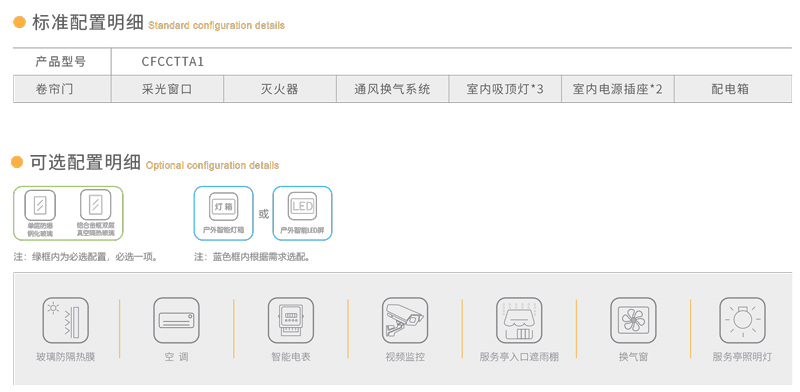This screenshot has width=800, height=392.
Task: Click the 采光窗口 table cell
Action: 167,89
